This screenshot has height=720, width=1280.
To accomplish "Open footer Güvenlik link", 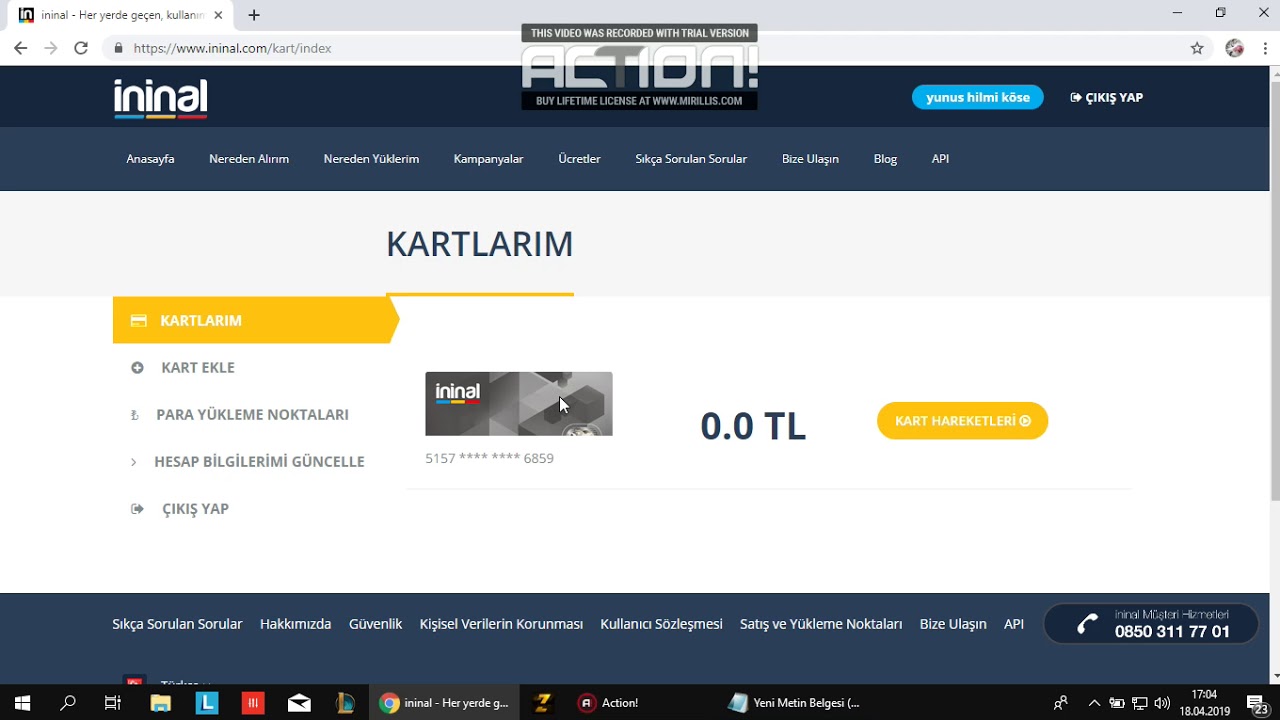I will 375,624.
